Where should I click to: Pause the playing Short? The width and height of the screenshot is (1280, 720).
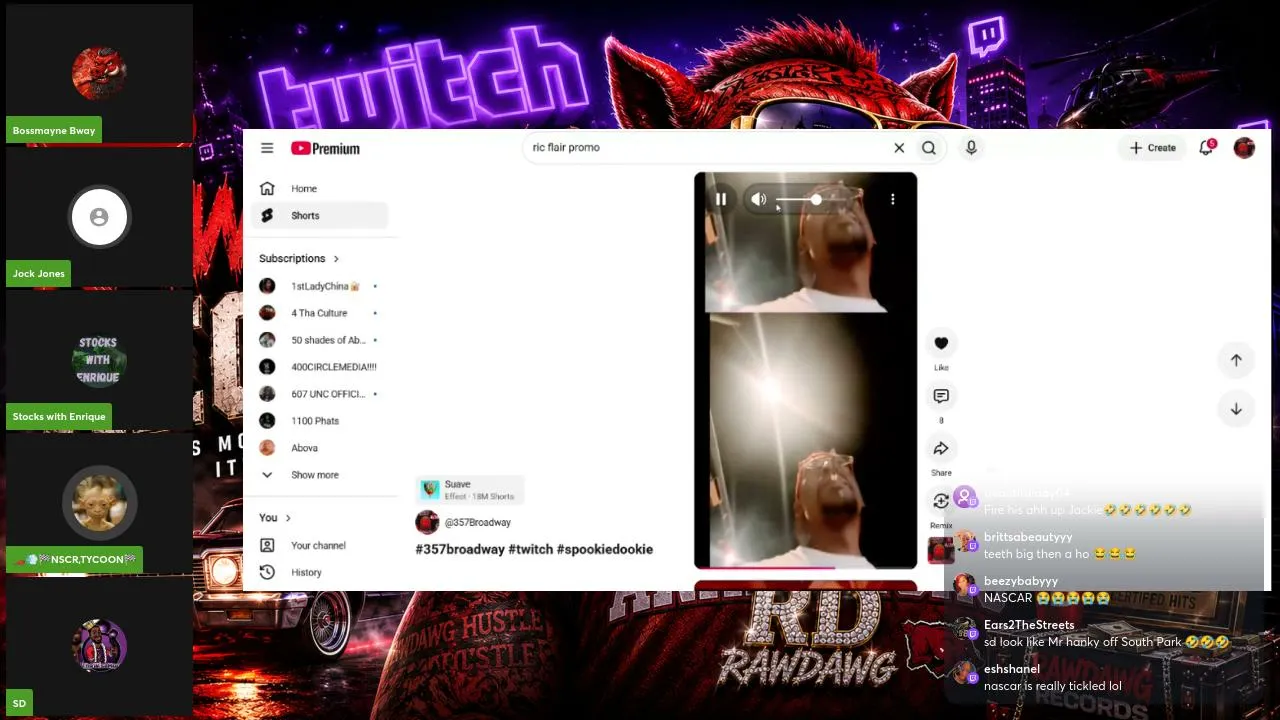721,200
